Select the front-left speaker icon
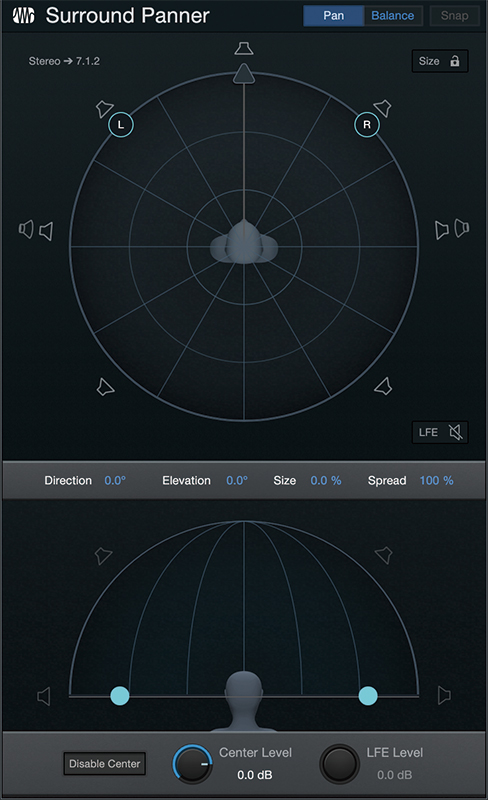The width and height of the screenshot is (488, 800). coord(104,109)
